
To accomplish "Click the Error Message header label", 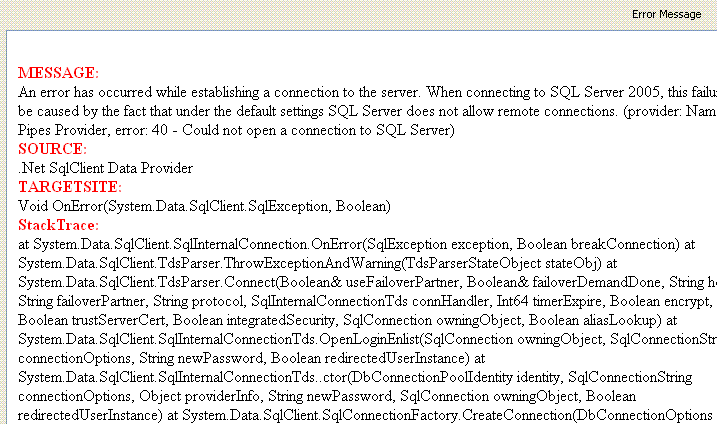I will click(666, 14).
